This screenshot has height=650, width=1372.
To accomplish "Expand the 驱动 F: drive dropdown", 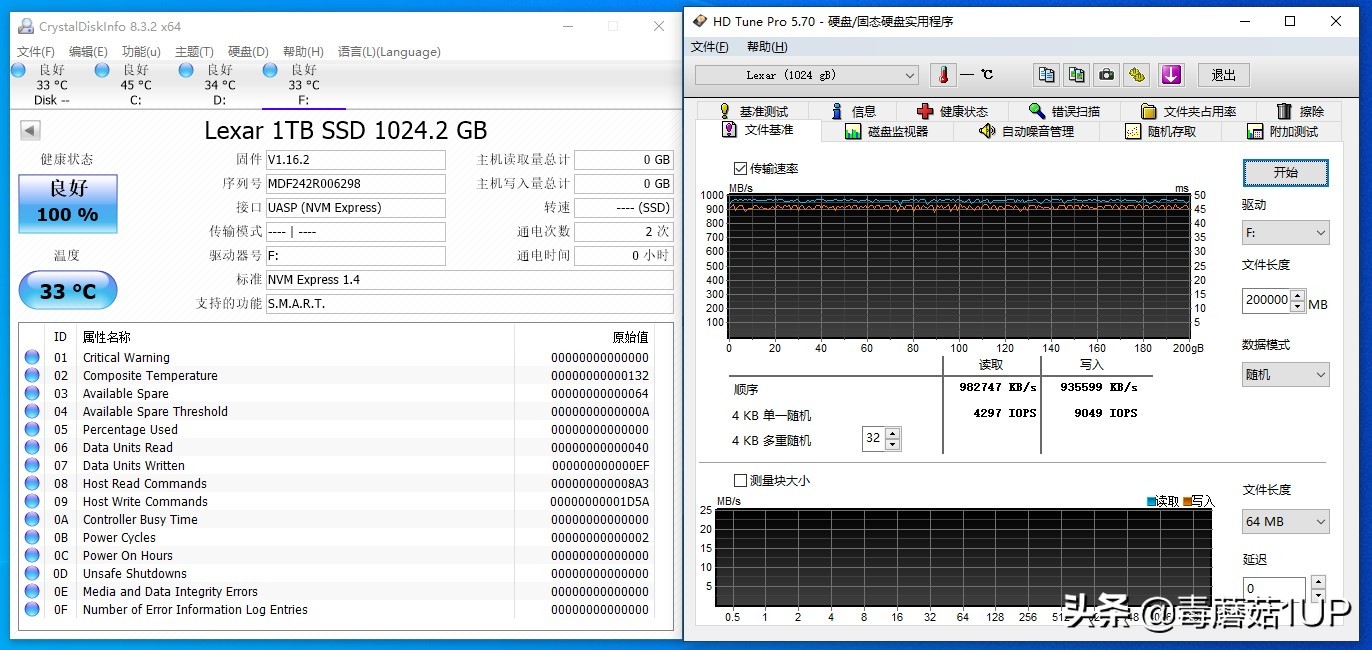I will point(1286,233).
